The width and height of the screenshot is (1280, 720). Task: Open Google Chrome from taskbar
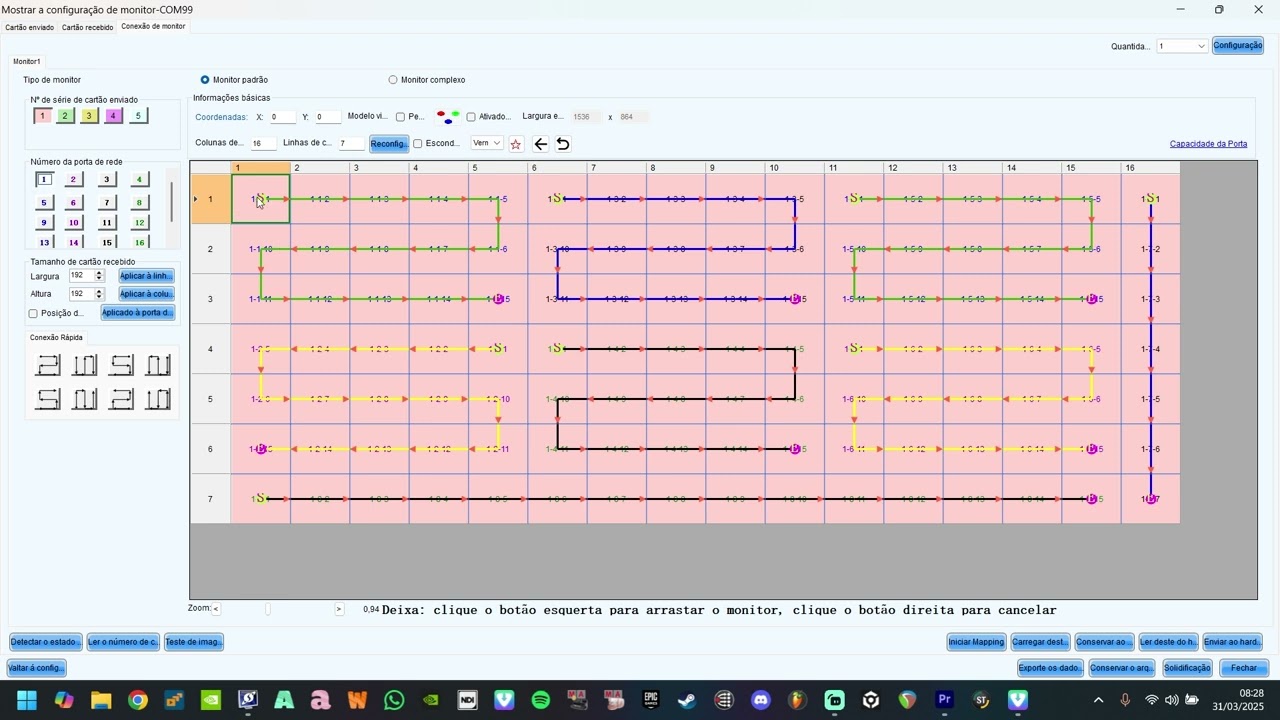coord(138,700)
